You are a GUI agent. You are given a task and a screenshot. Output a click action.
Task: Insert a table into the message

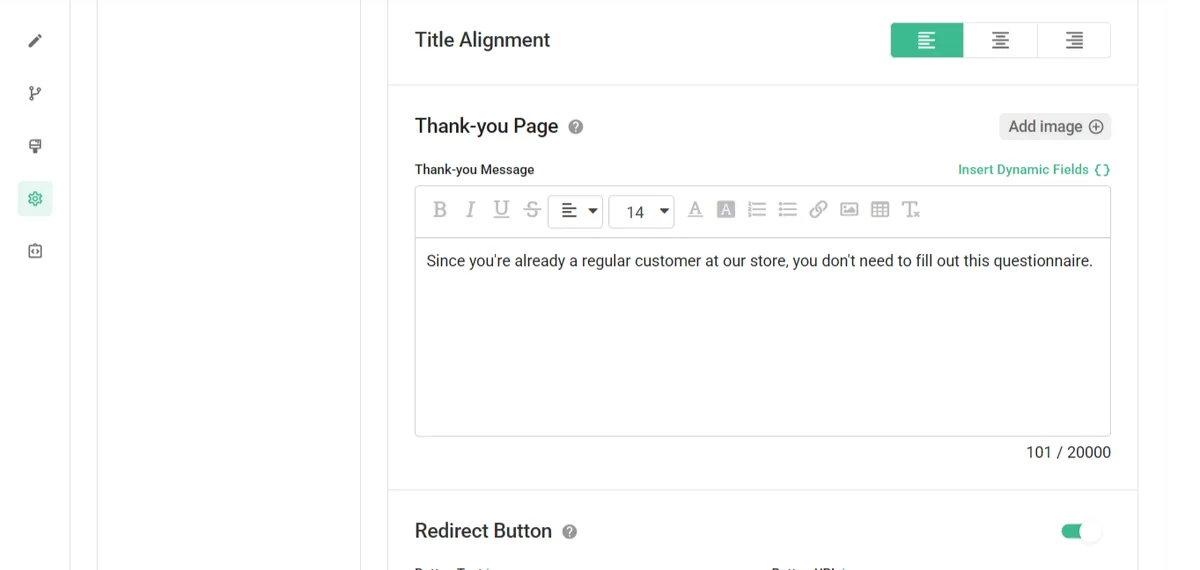(880, 210)
